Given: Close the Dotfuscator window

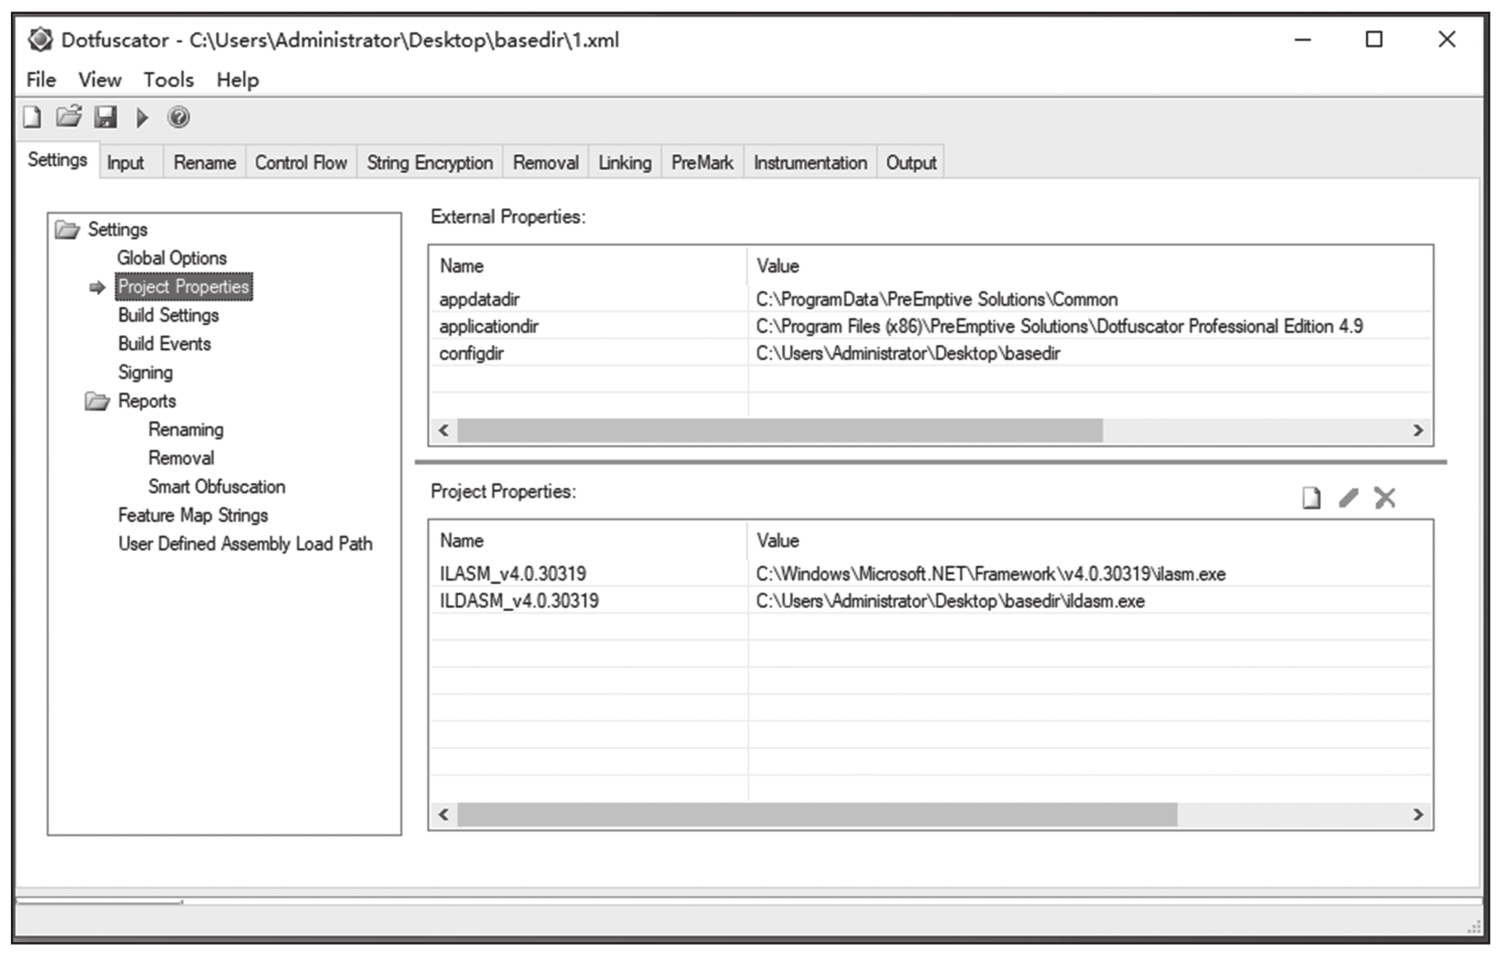Looking at the screenshot, I should [1446, 40].
